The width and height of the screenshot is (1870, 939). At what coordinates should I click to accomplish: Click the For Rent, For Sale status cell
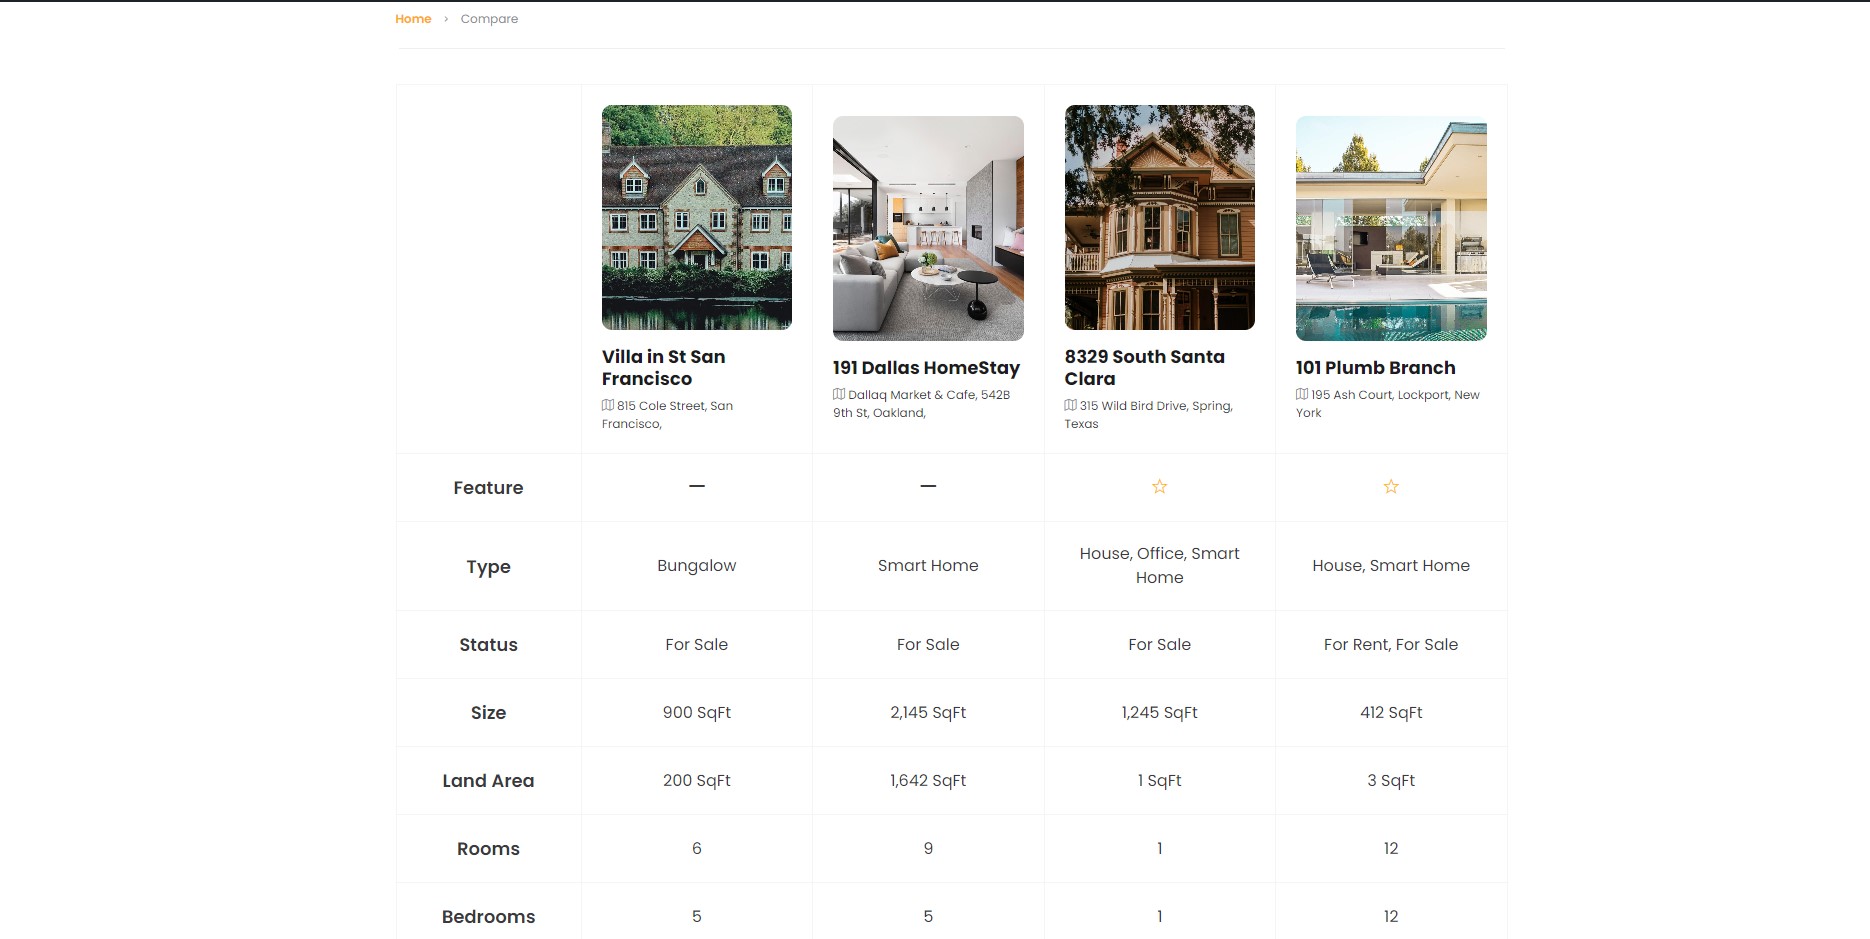pos(1391,645)
